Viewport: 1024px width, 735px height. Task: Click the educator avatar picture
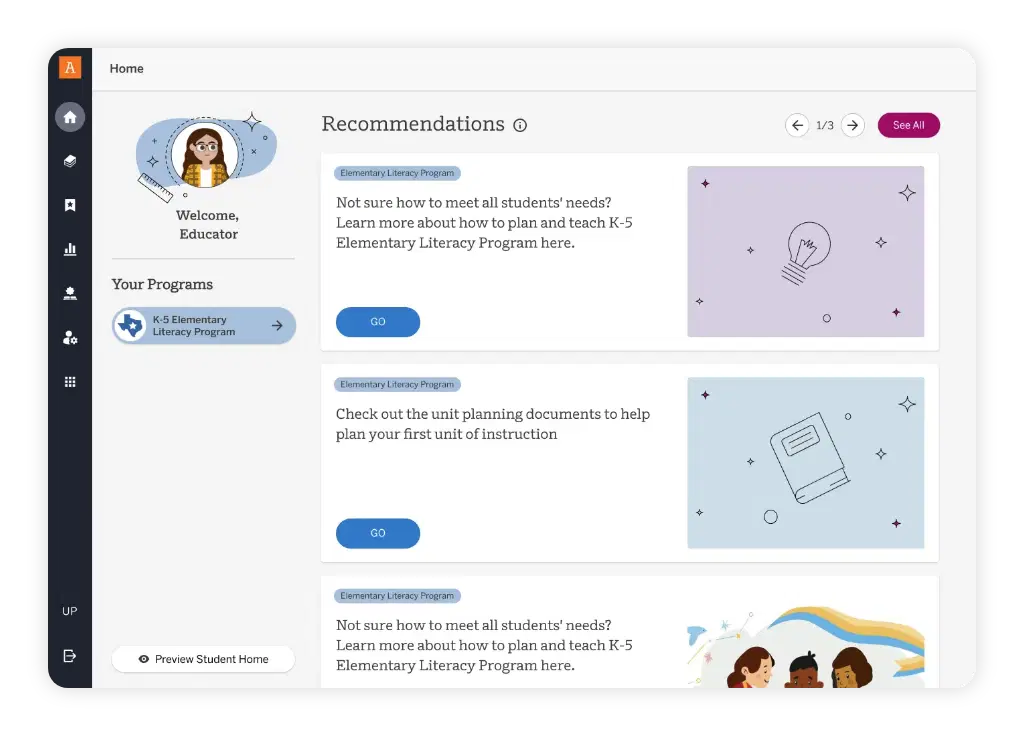click(x=205, y=155)
